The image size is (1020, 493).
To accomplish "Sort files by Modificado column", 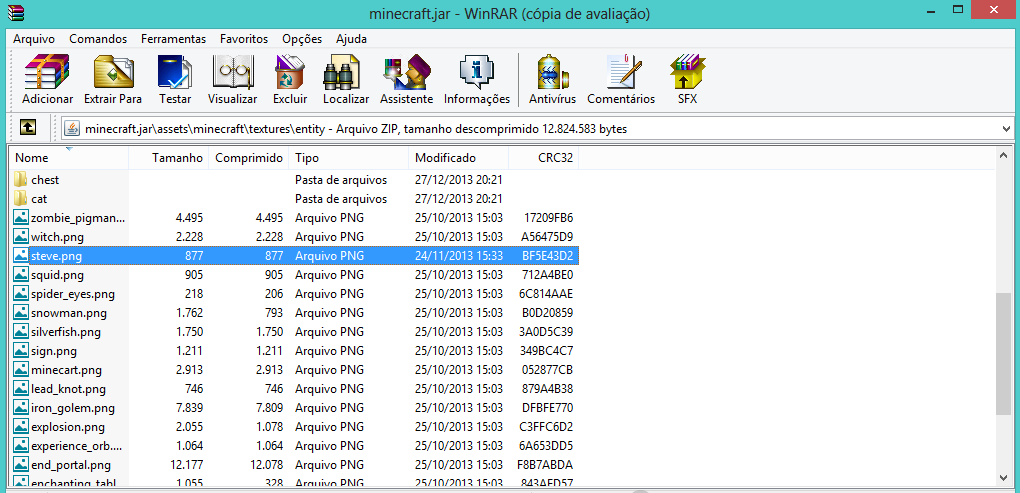I will tap(459, 158).
